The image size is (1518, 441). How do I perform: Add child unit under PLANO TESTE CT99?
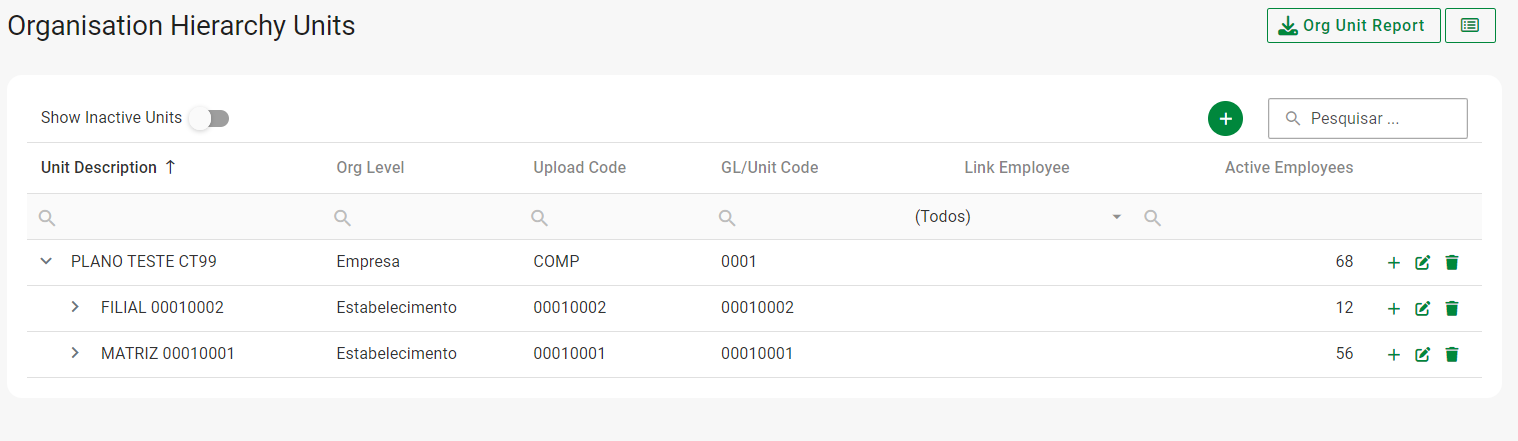(x=1393, y=263)
